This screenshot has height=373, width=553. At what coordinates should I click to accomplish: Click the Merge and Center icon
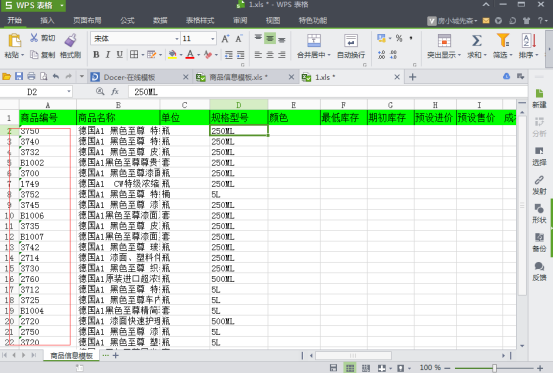tap(314, 41)
